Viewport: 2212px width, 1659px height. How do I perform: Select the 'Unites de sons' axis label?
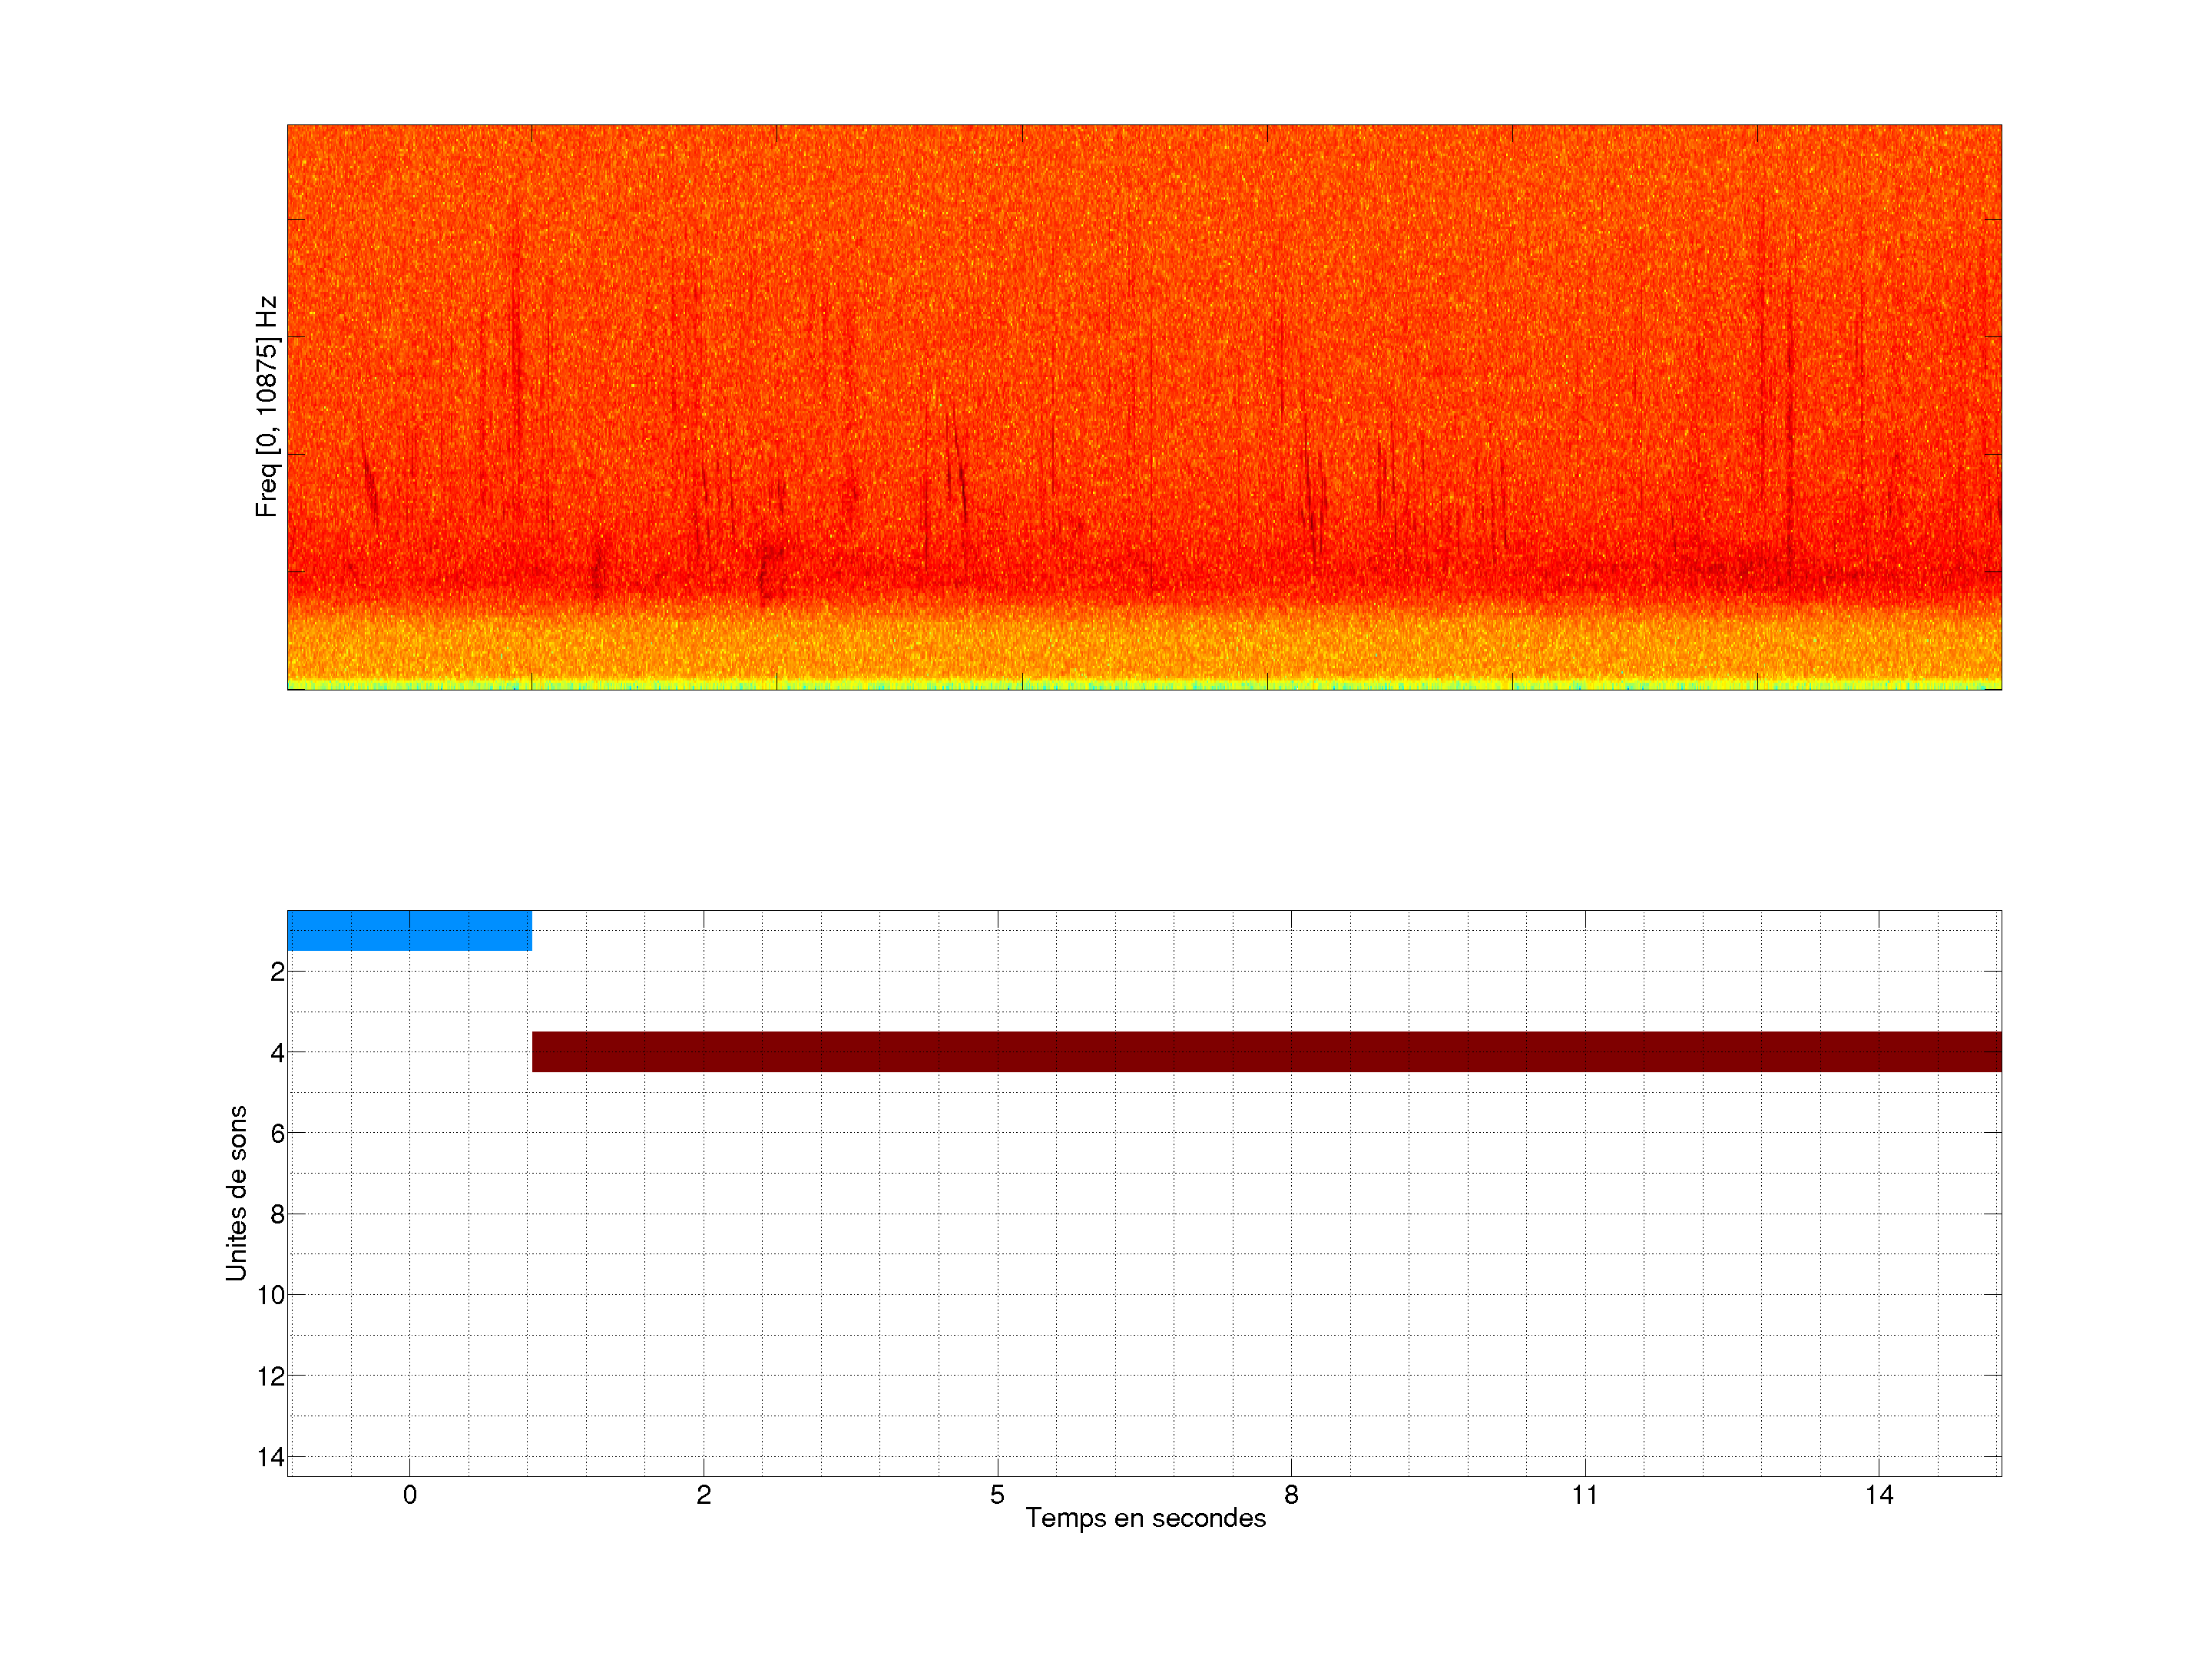pyautogui.click(x=236, y=1193)
